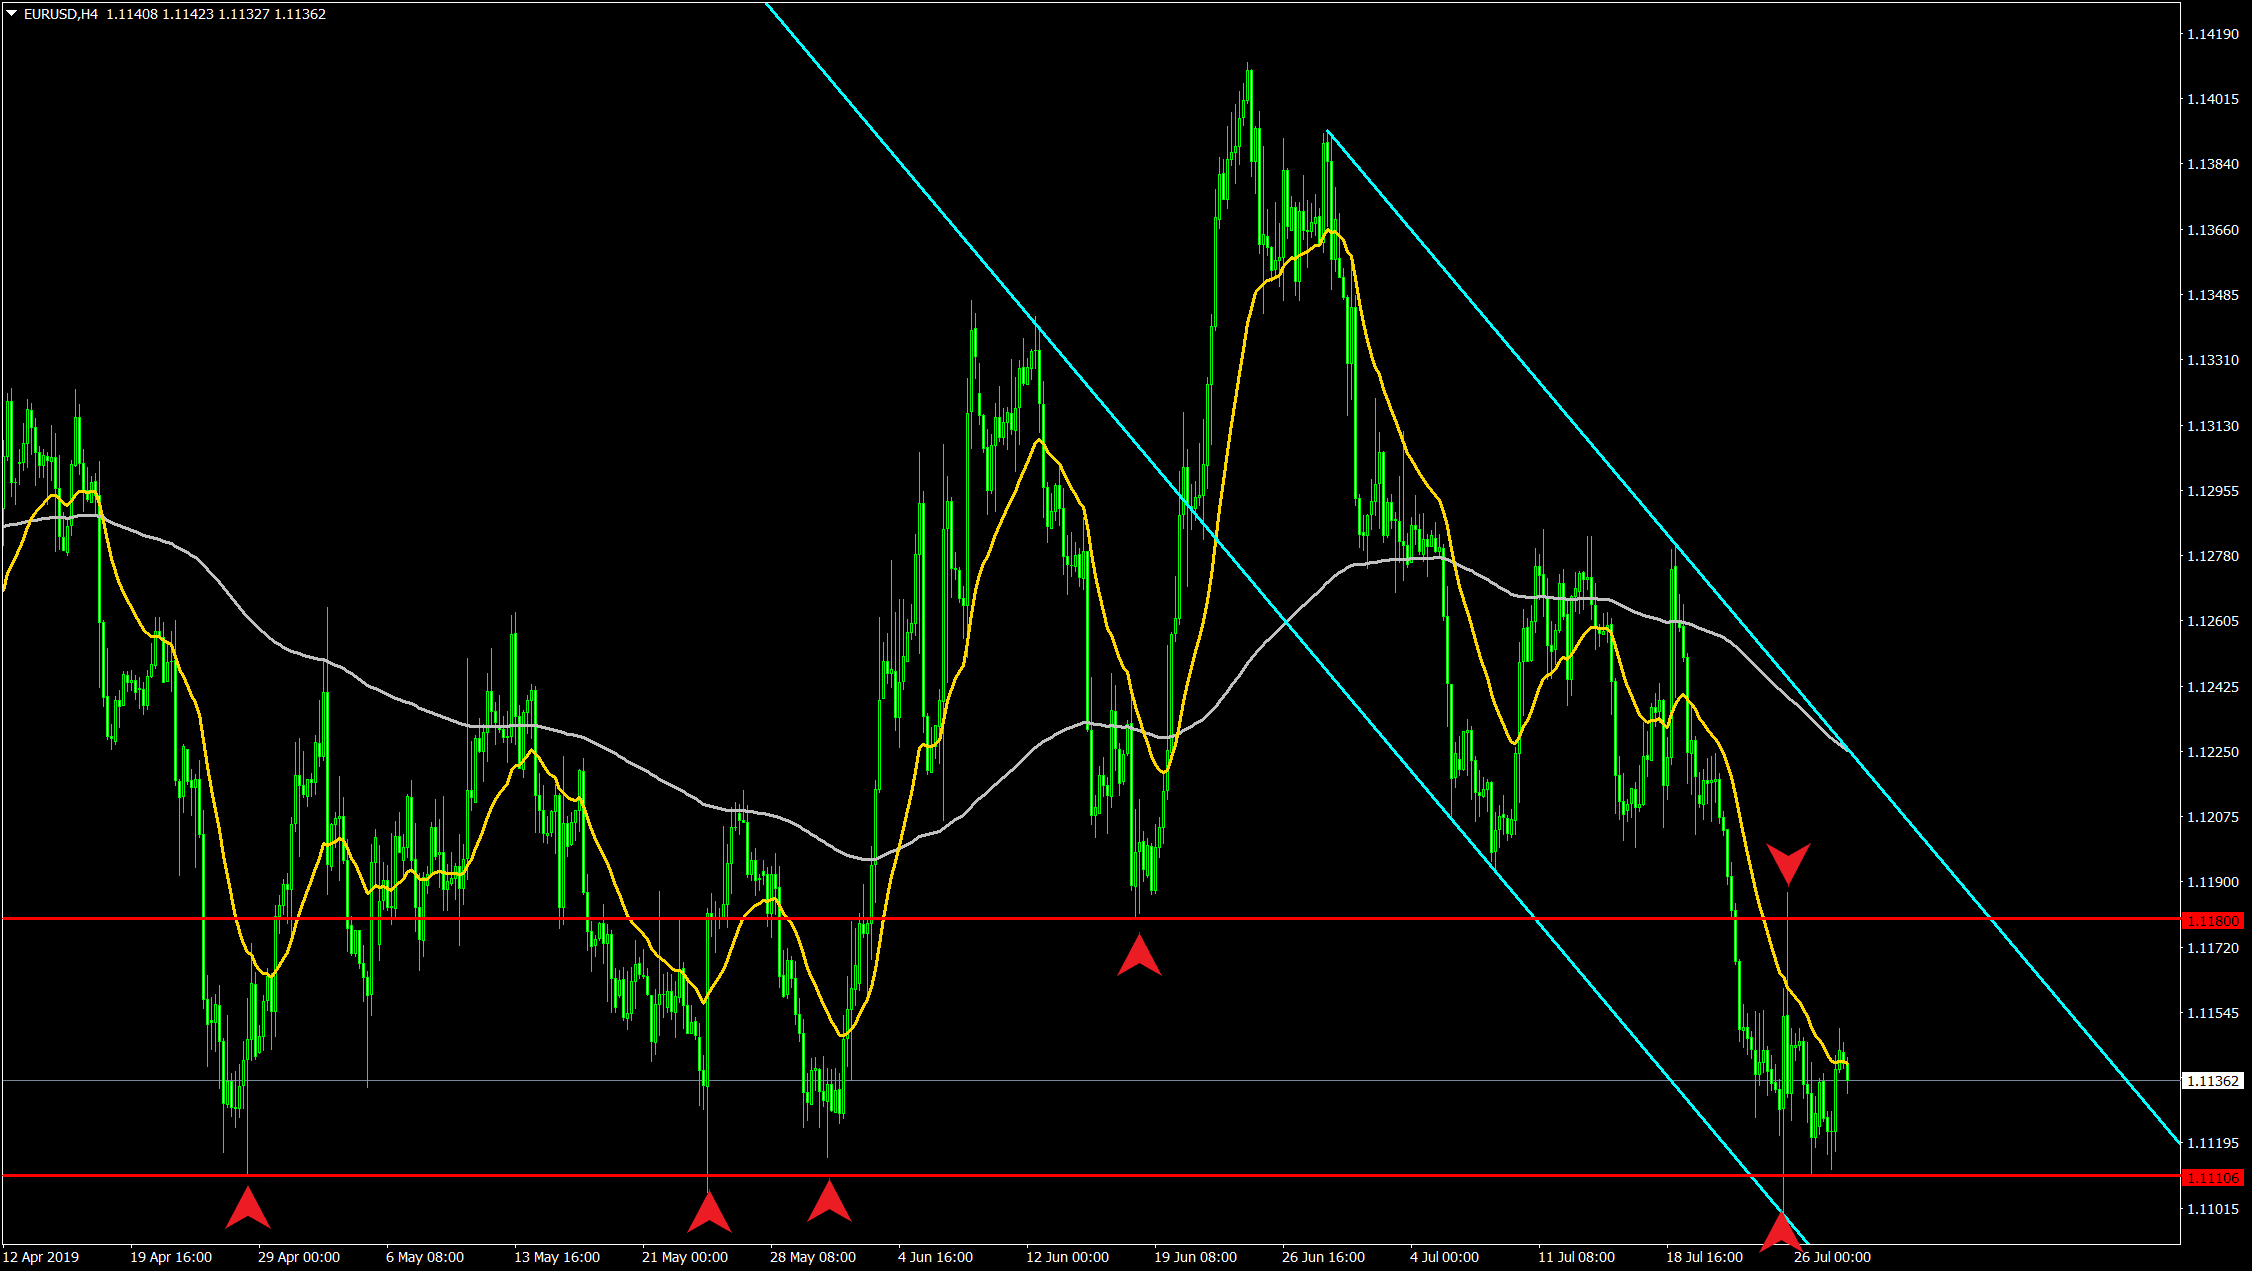Click the red up arrow near 26 Jul
The image size is (2252, 1271).
tap(1781, 1233)
